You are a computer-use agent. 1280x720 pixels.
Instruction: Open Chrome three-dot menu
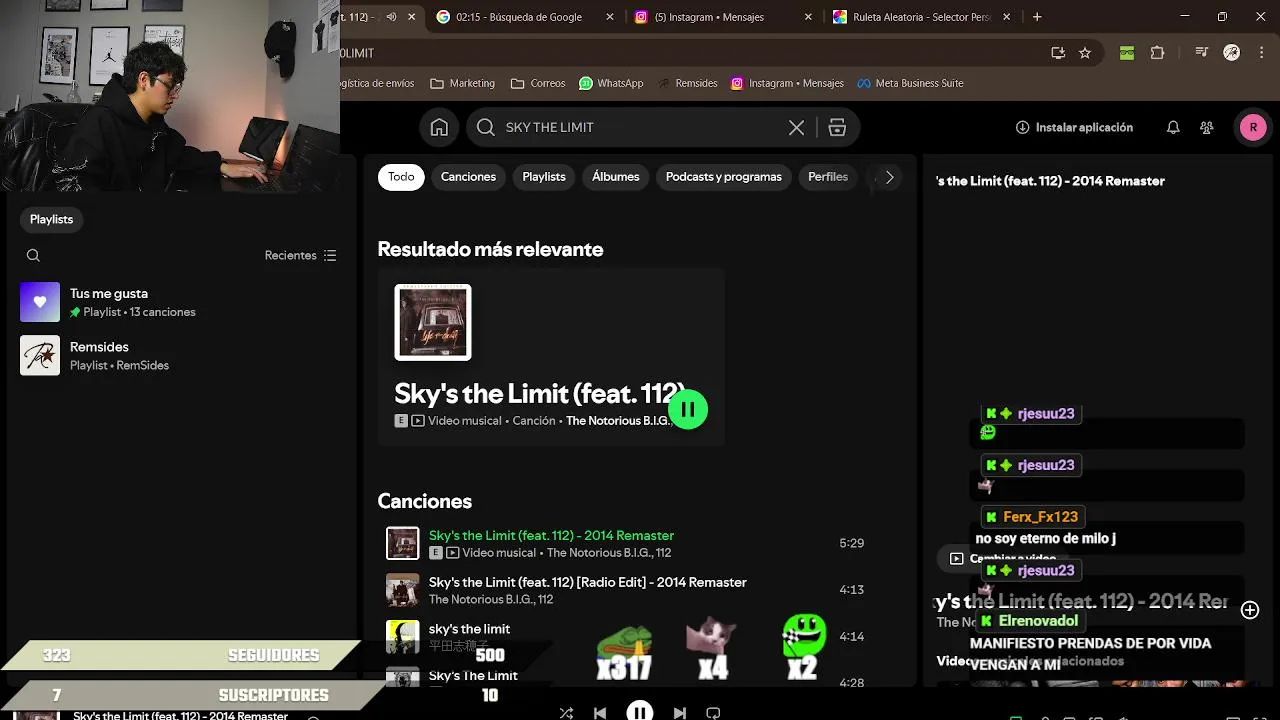point(1261,53)
